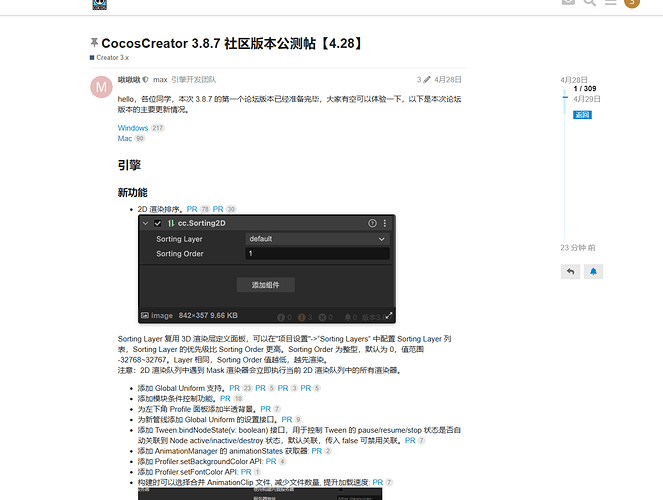Click the 新功能 subheading
Screen dimensions: 663x500
(132, 192)
